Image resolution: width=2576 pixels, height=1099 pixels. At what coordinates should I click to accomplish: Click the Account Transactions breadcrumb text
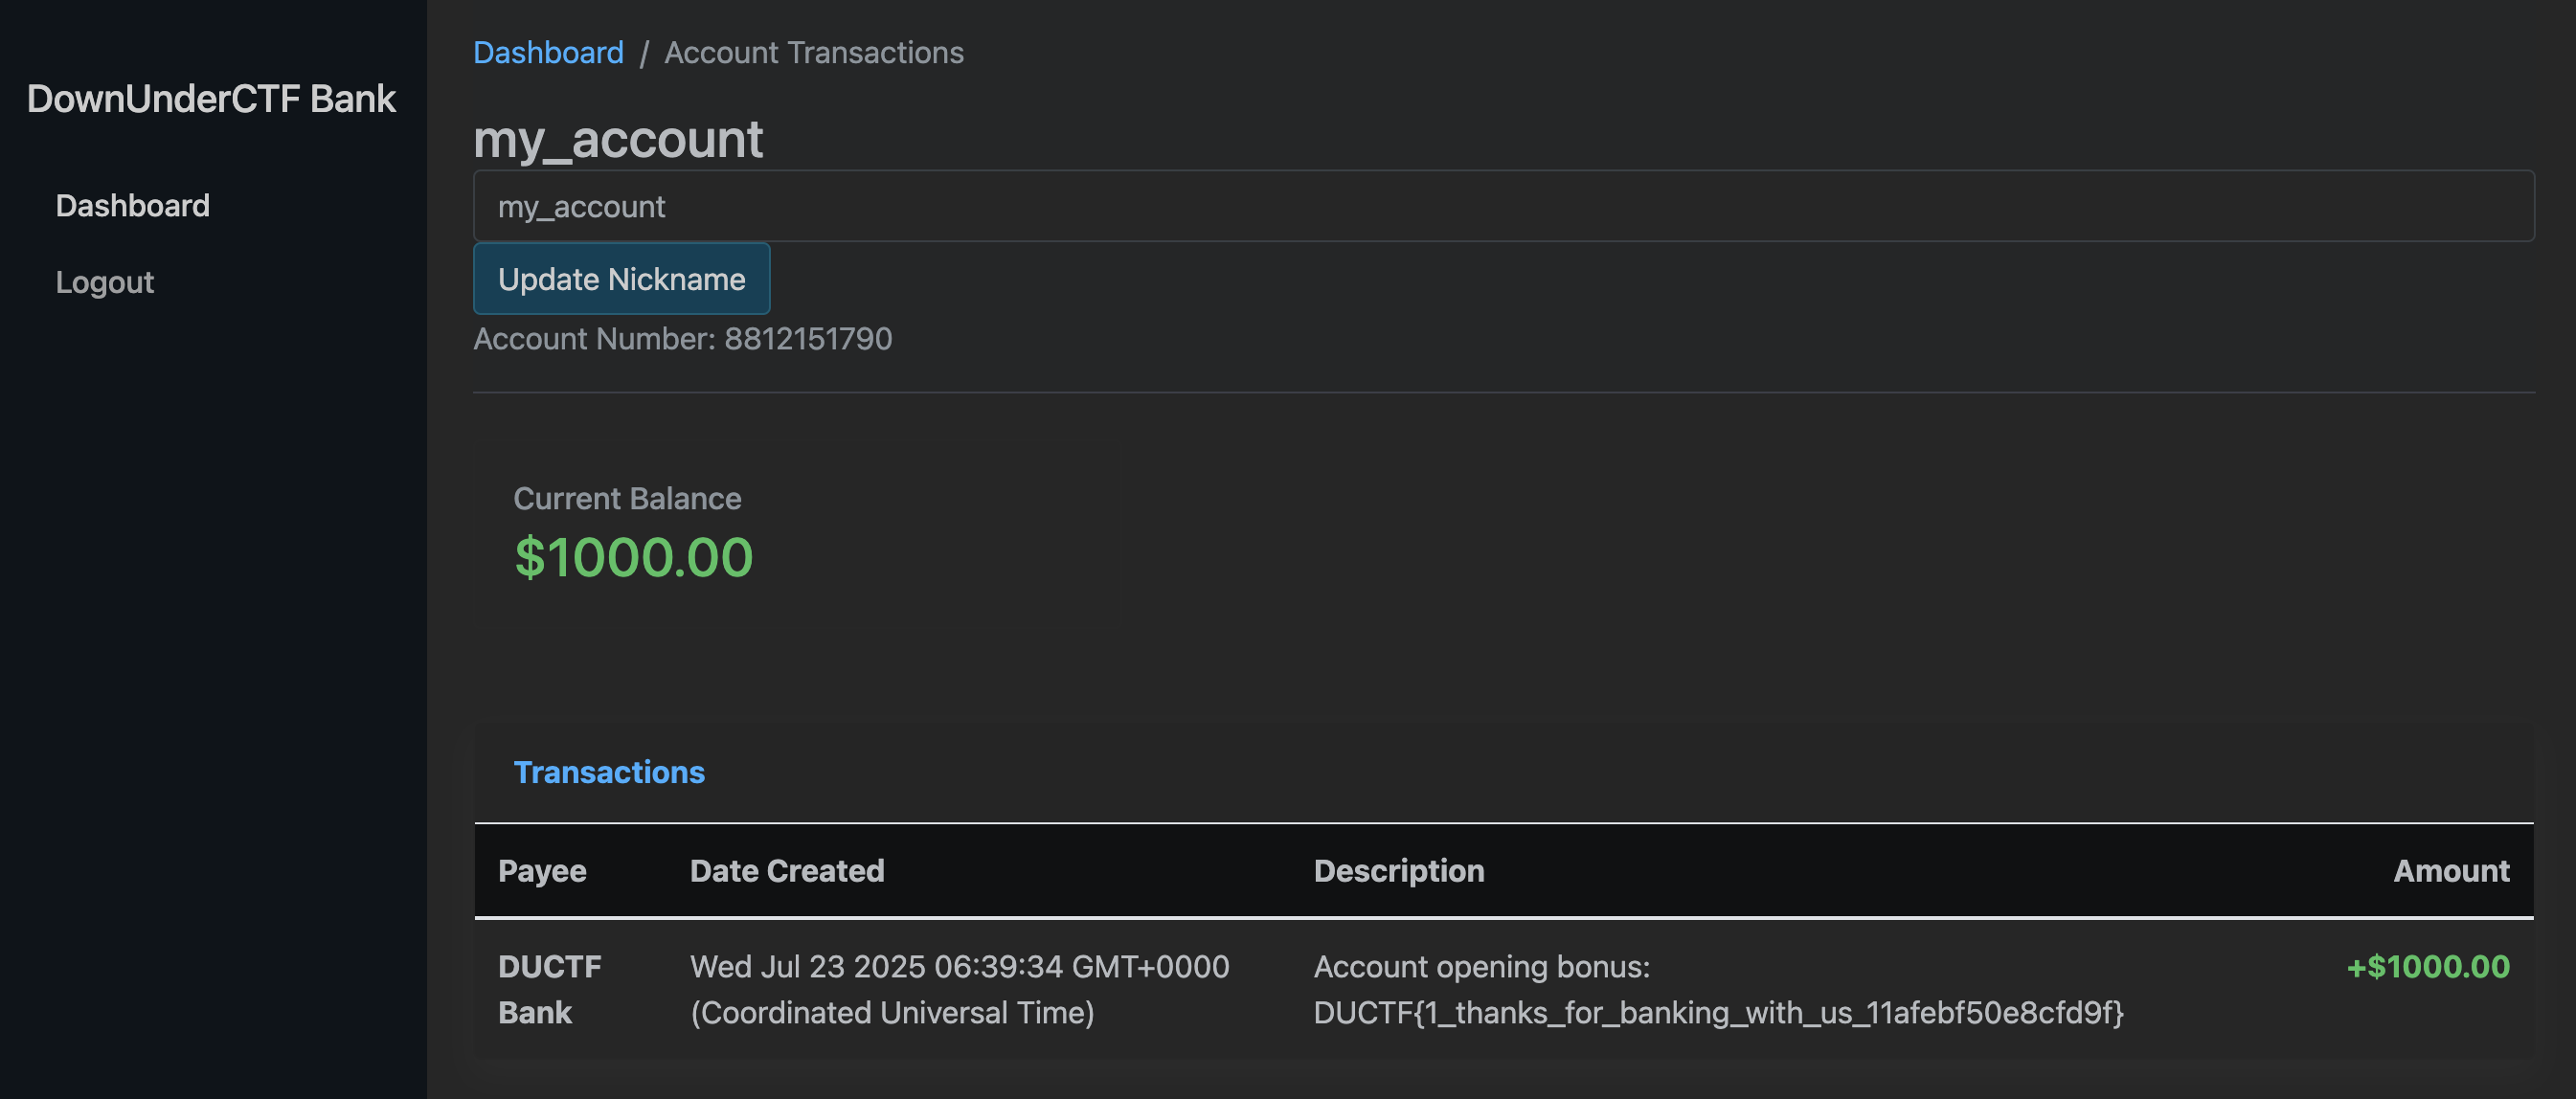click(x=814, y=52)
